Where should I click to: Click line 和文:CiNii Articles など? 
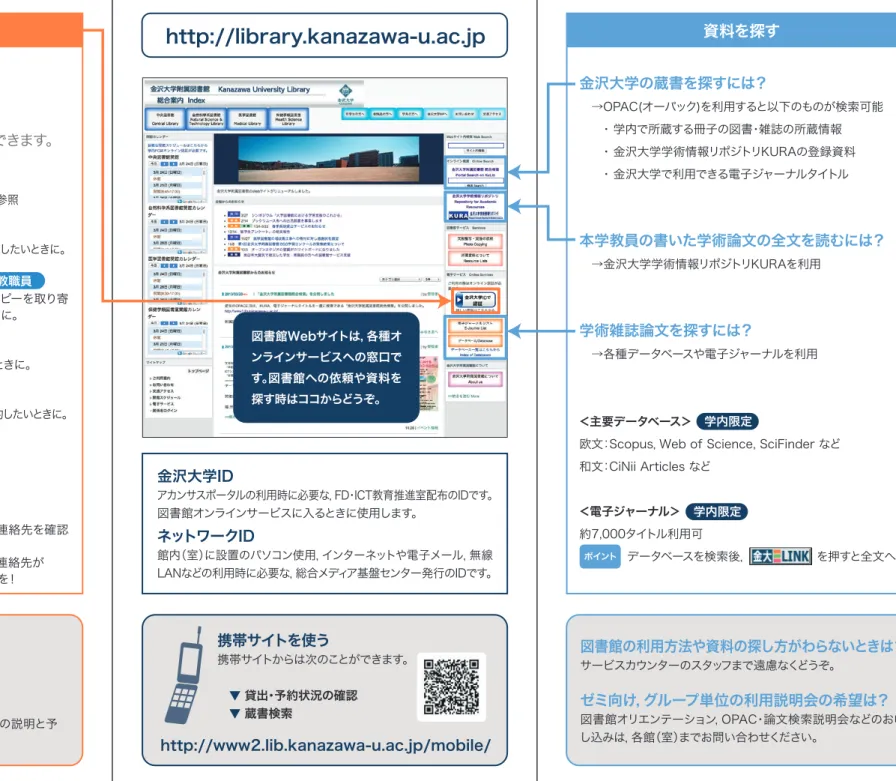645,466
